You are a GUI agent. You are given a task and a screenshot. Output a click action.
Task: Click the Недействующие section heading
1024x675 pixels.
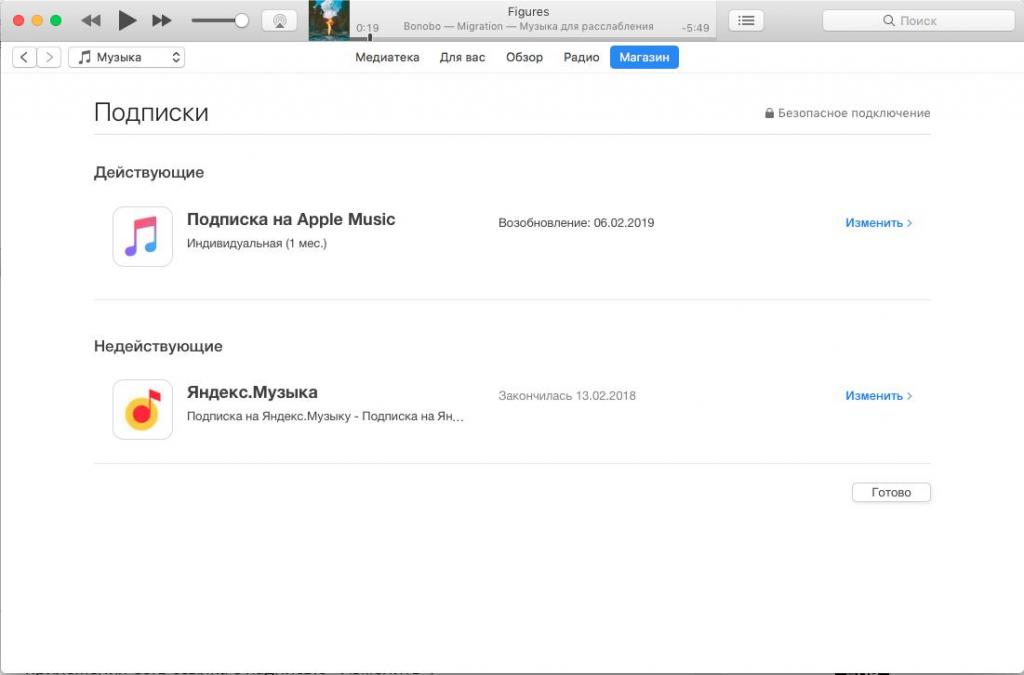[x=158, y=346]
